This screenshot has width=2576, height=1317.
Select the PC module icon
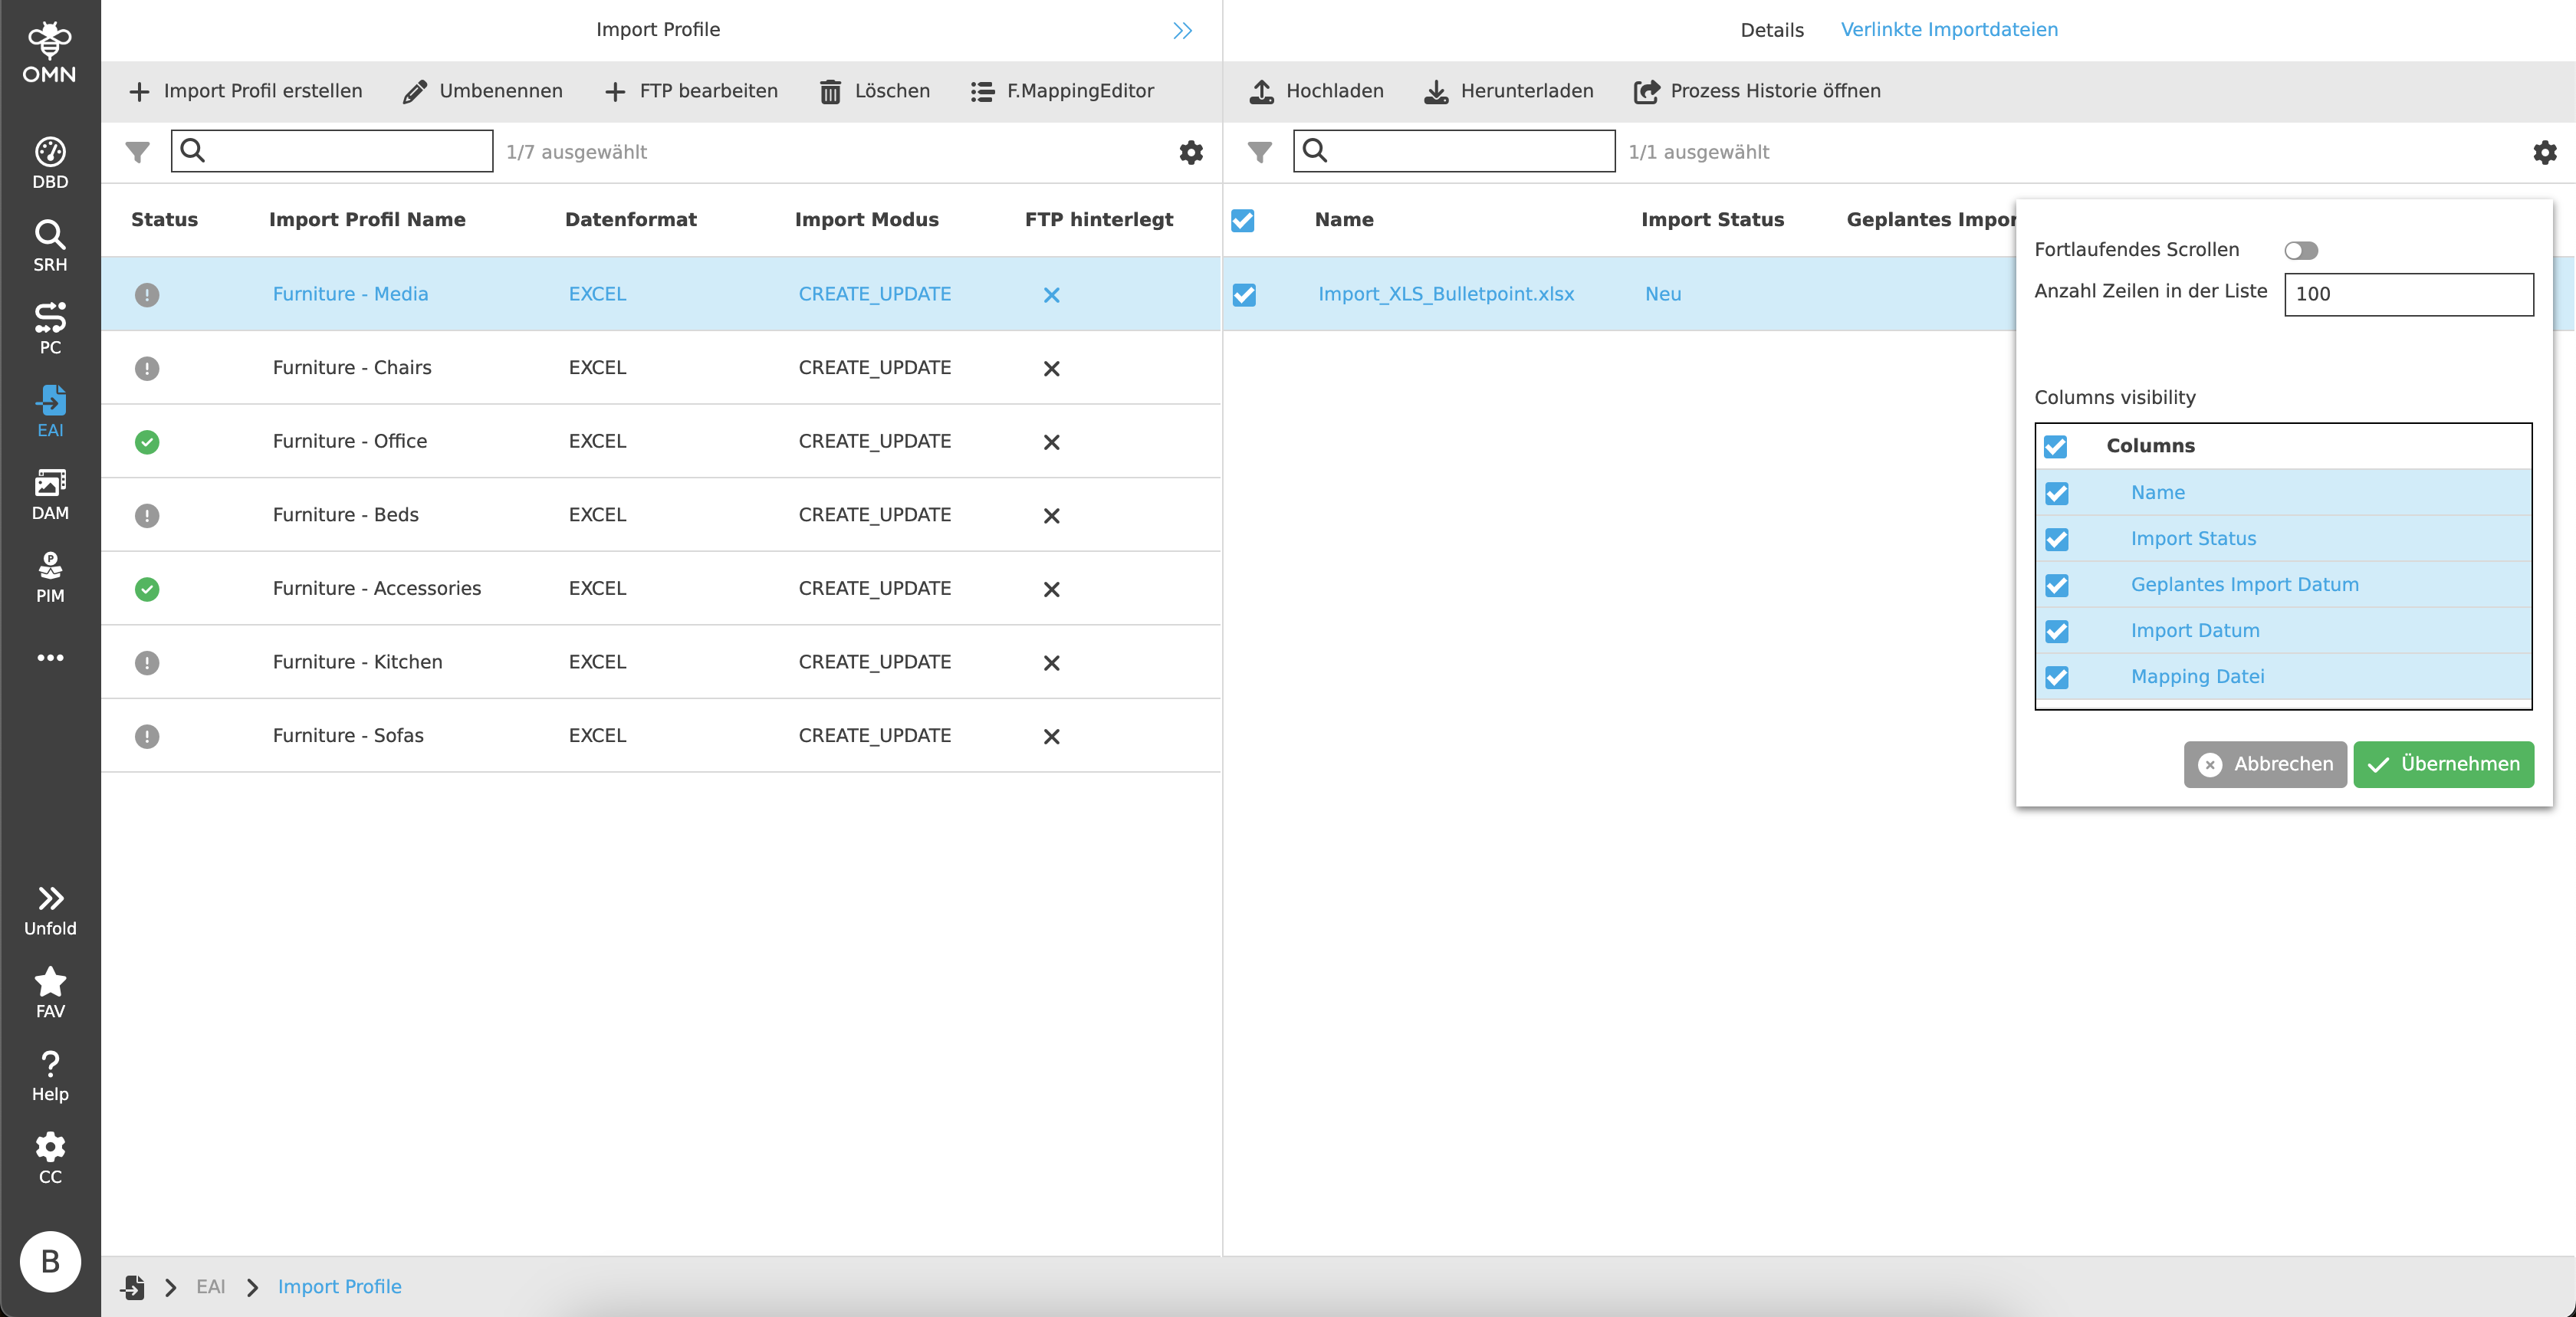pyautogui.click(x=50, y=326)
